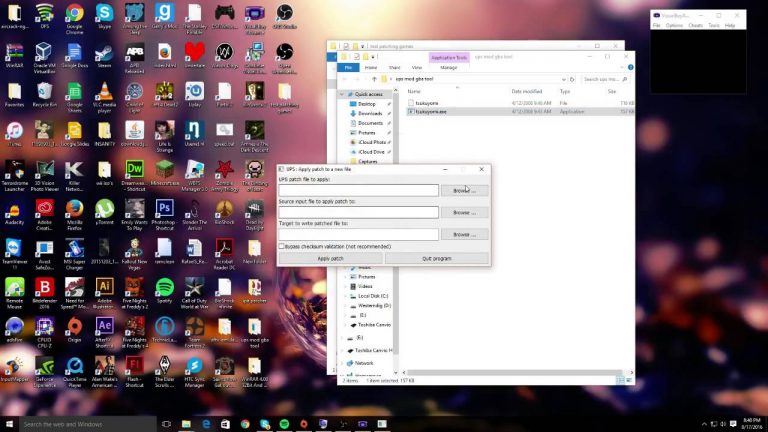Expand the Local Disk (C:) tree node

point(346,296)
